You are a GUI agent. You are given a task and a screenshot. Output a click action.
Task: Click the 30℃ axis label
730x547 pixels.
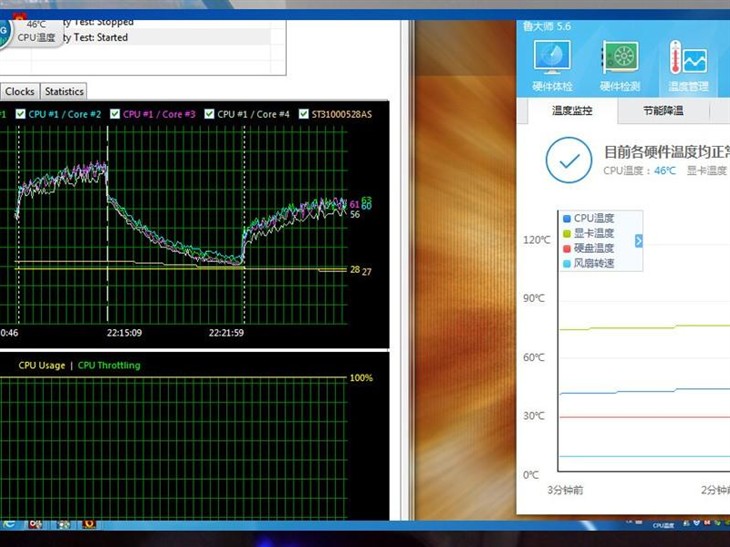(534, 416)
